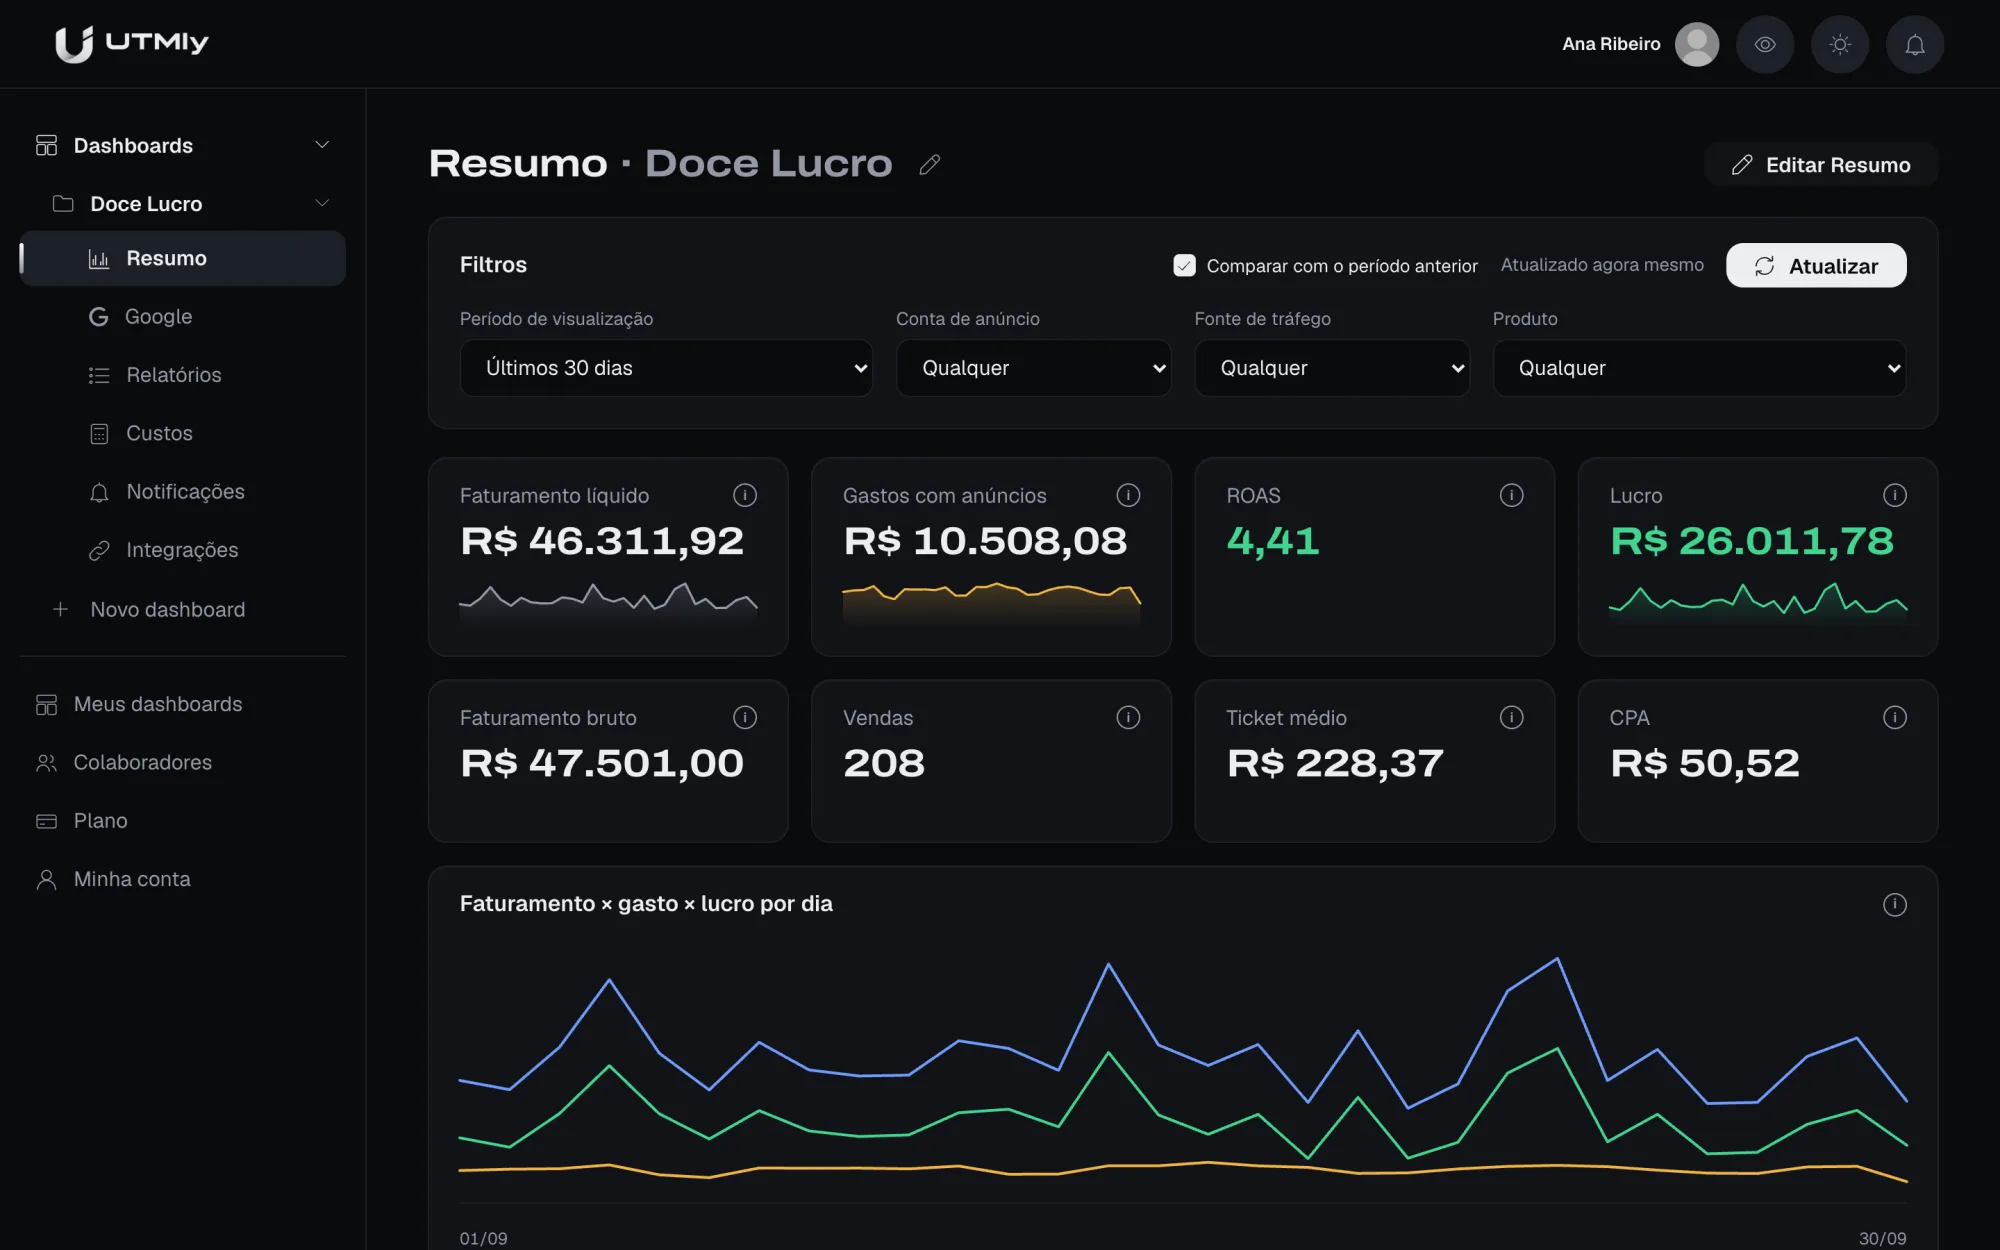Open Ana Ribeiro profile avatar
This screenshot has height=1250, width=2000.
1696,44
